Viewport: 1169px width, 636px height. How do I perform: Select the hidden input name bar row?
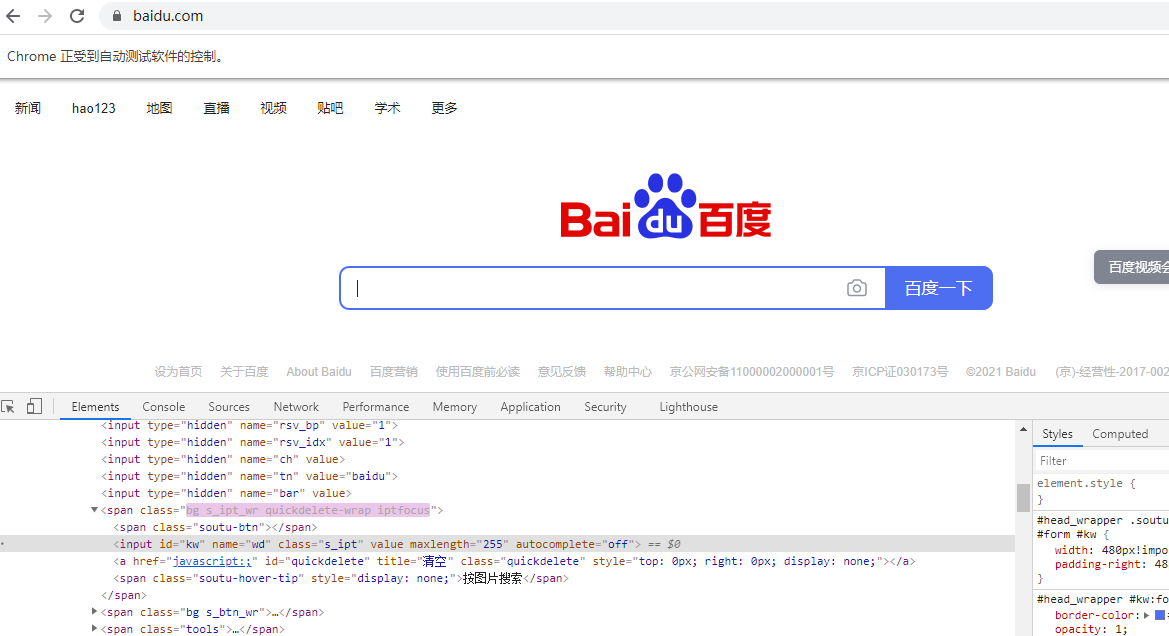(507, 493)
